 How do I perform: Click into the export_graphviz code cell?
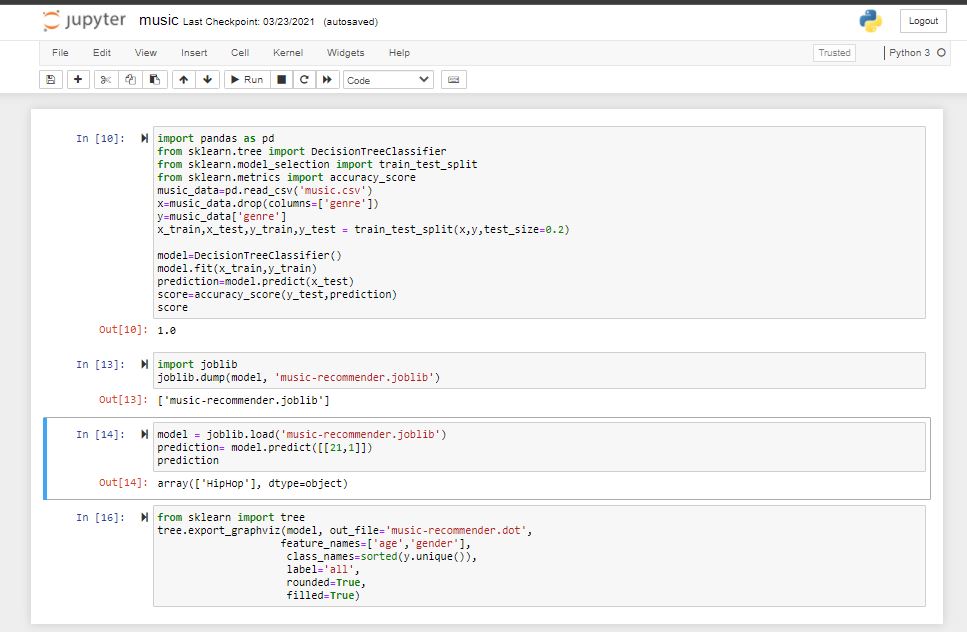(539, 556)
